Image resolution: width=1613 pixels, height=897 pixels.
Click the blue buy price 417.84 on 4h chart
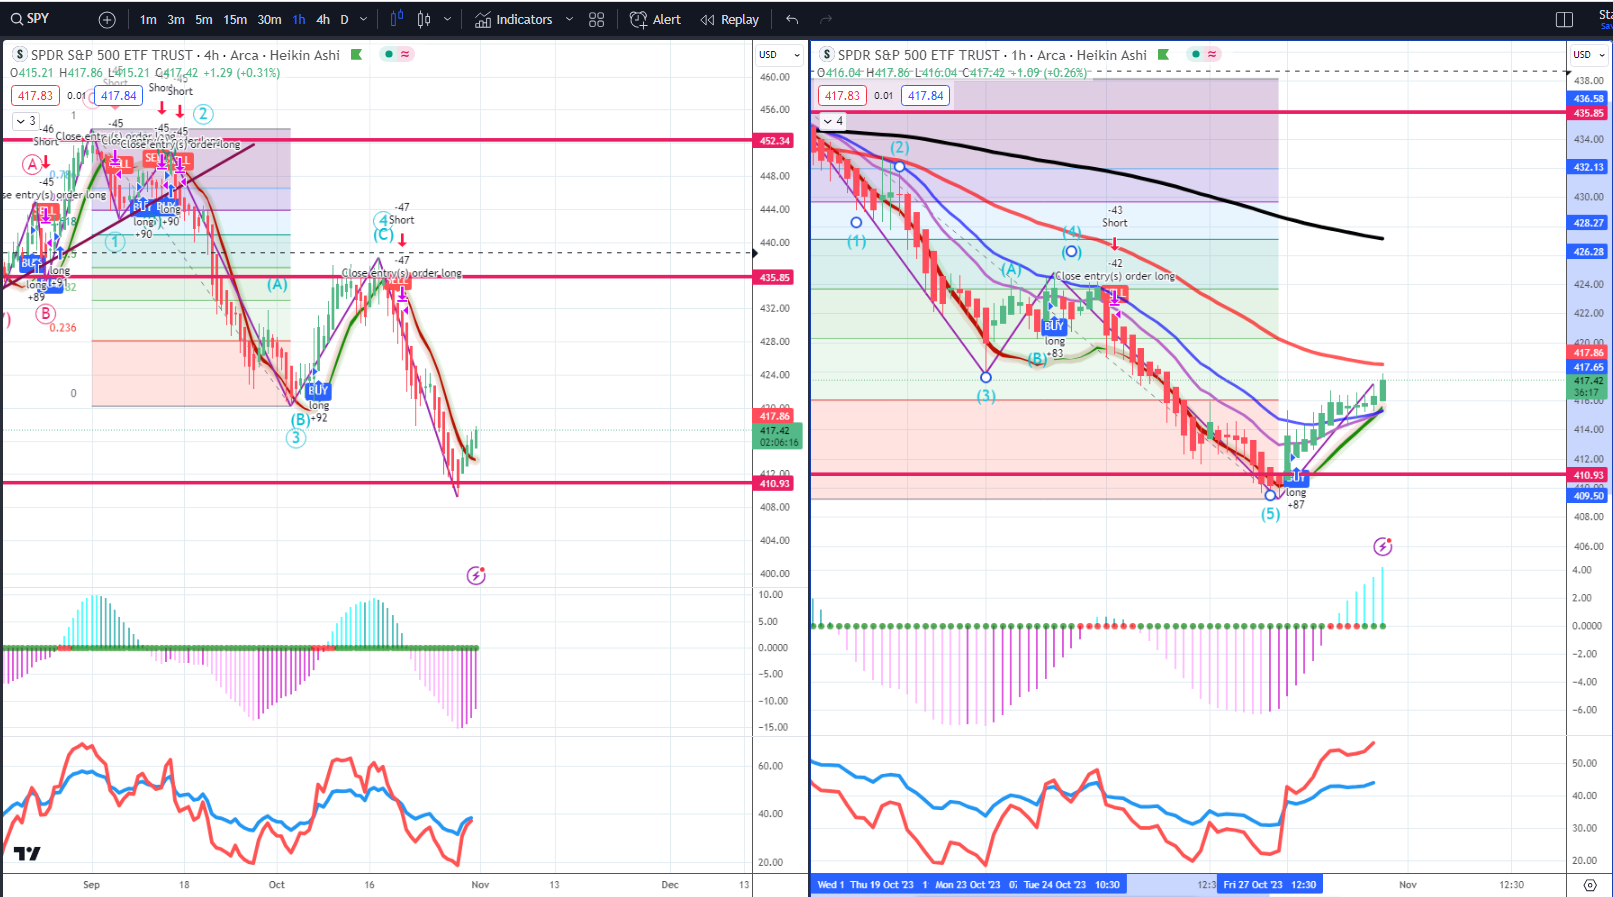(x=118, y=96)
